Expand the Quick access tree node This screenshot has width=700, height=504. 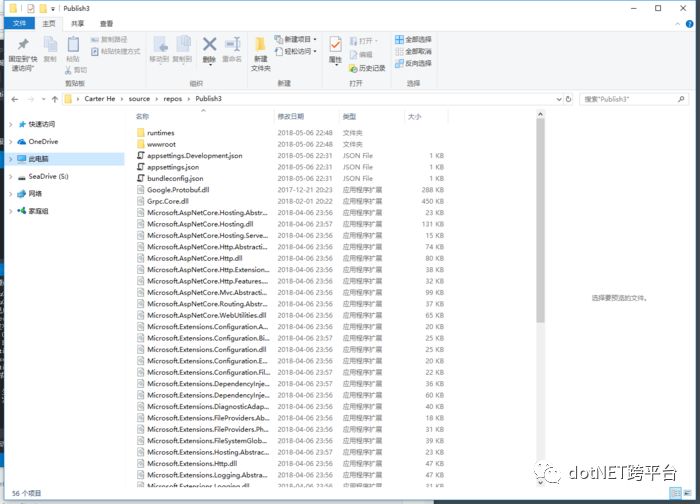pos(11,125)
